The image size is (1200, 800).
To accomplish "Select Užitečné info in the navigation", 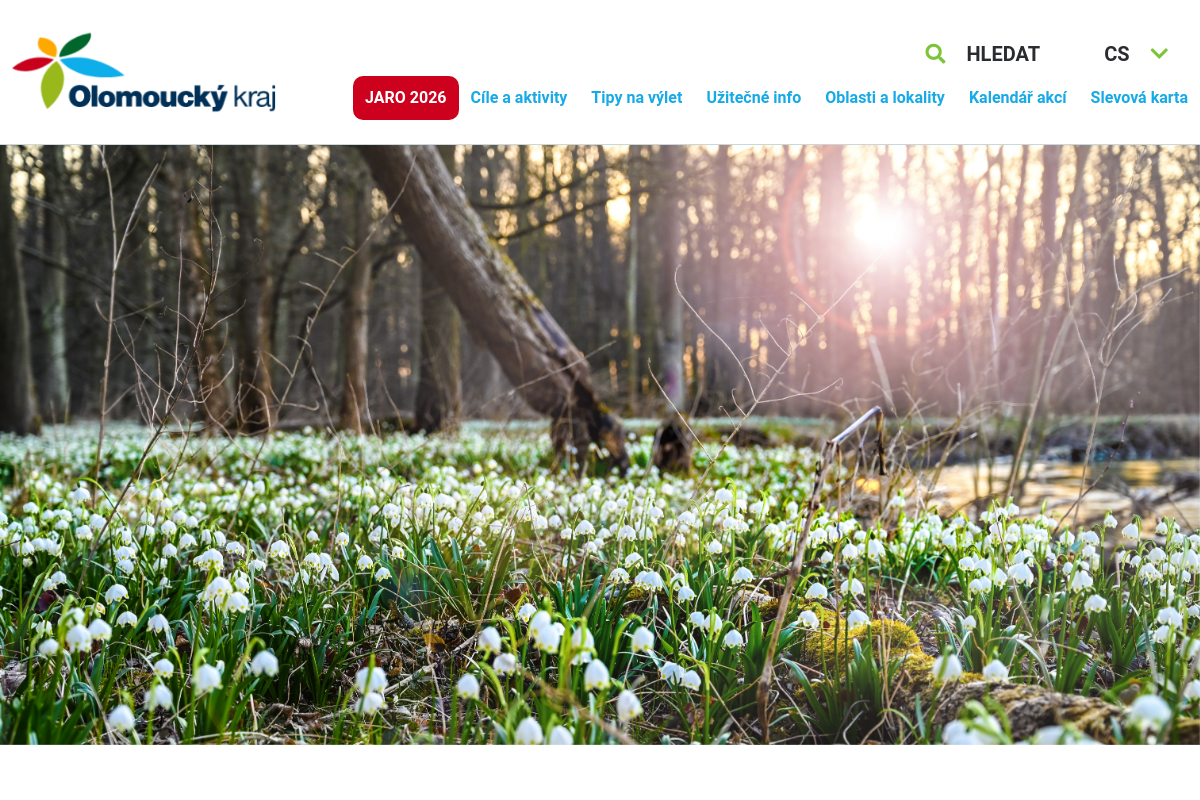I will [754, 98].
